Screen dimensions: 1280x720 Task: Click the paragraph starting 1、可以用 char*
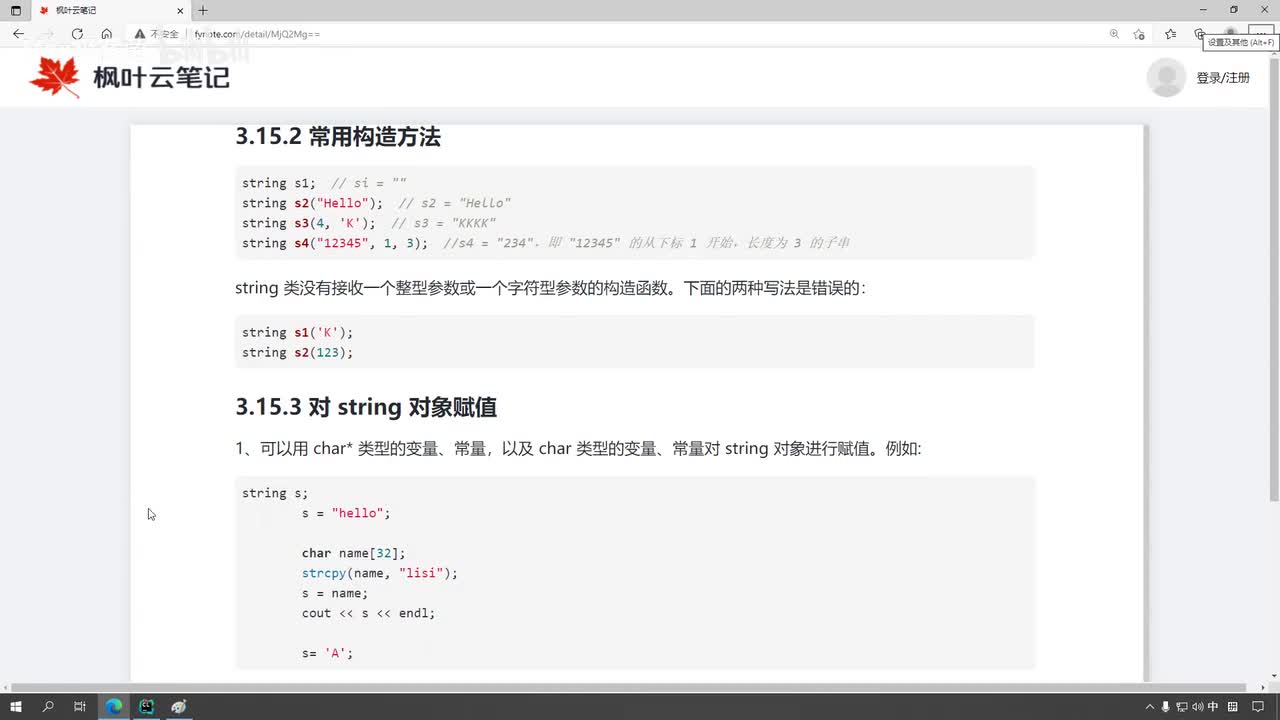(578, 449)
